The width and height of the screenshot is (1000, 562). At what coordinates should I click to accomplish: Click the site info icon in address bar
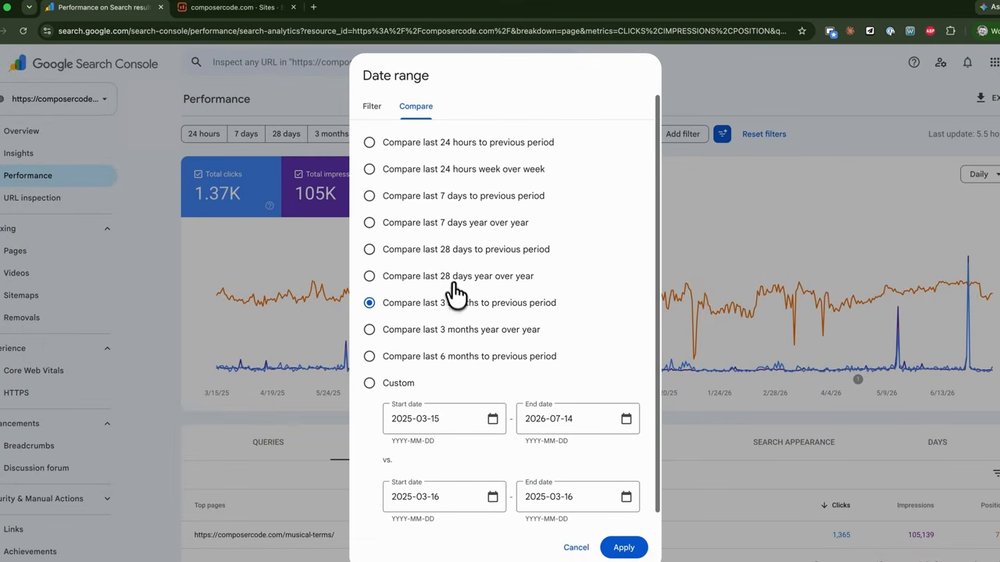pyautogui.click(x=47, y=31)
